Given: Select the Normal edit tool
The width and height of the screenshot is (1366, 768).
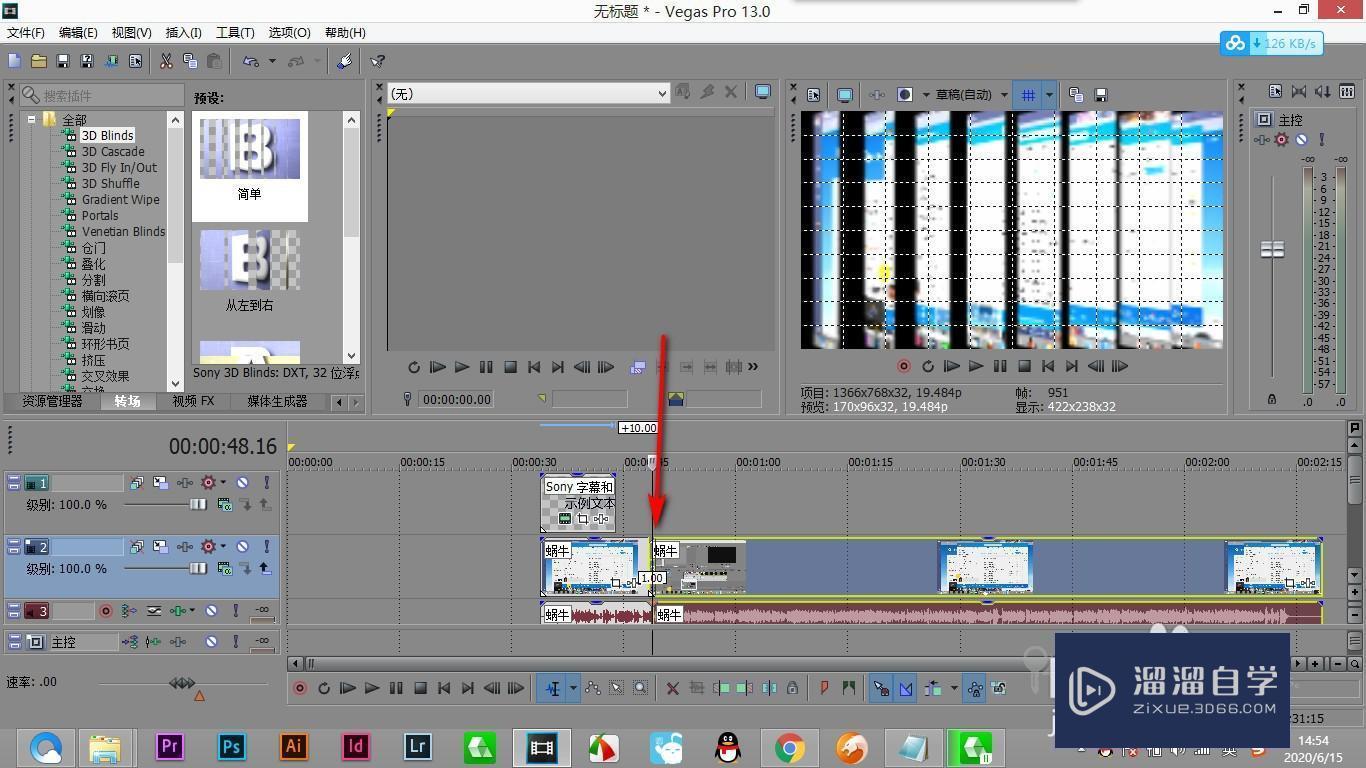Looking at the screenshot, I should point(552,688).
